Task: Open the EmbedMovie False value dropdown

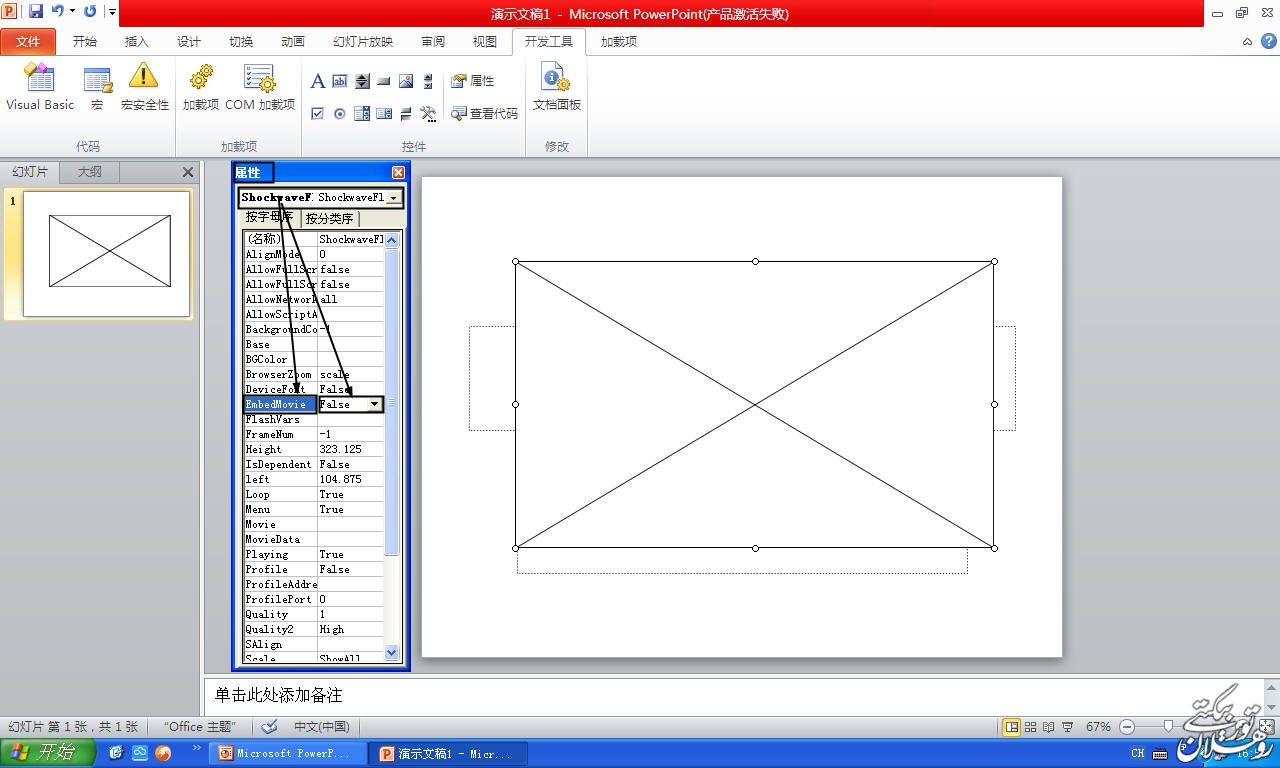Action: pyautogui.click(x=374, y=404)
